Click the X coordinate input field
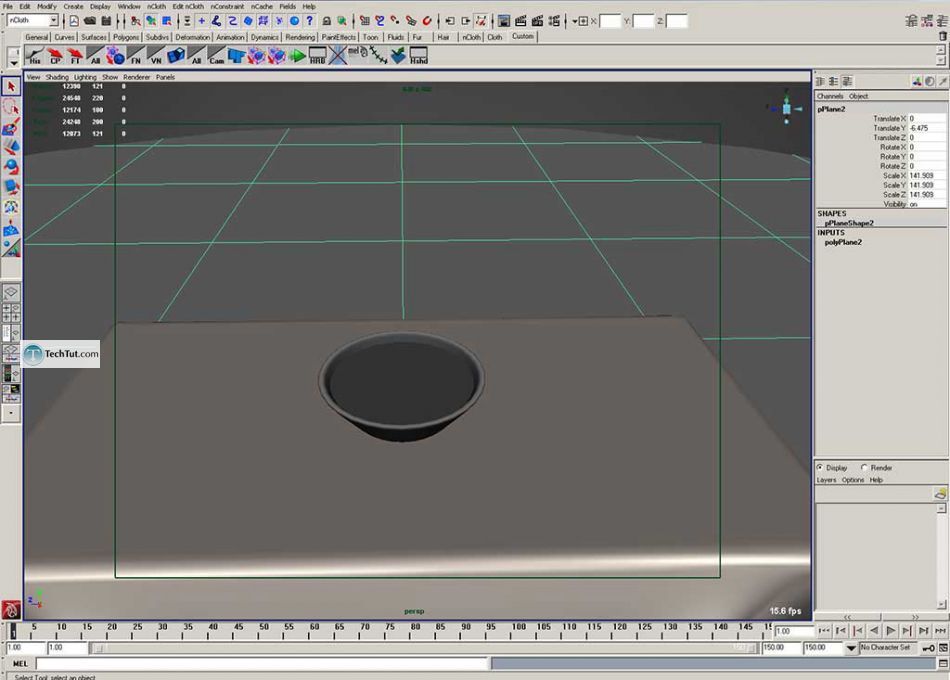The width and height of the screenshot is (950, 680). tap(609, 21)
